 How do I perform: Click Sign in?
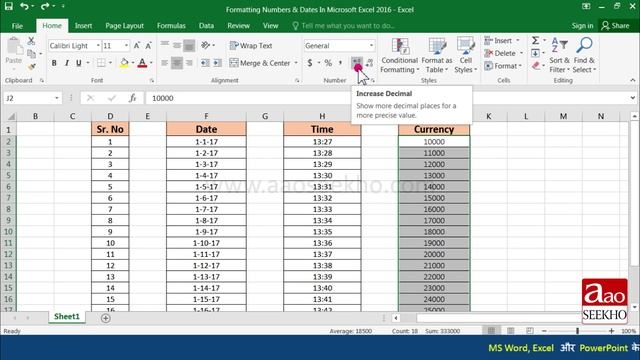(x=582, y=26)
